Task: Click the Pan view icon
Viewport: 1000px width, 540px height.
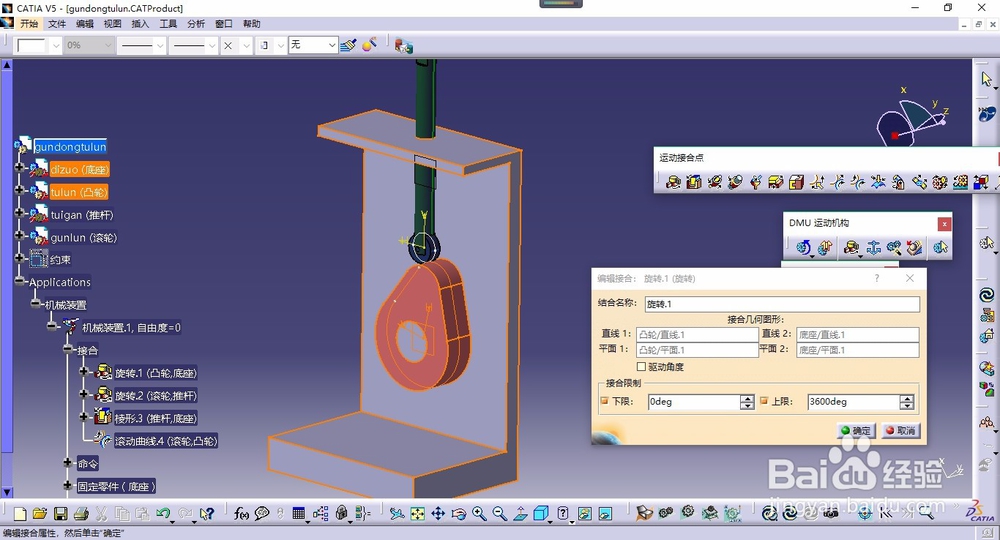Action: [438, 513]
